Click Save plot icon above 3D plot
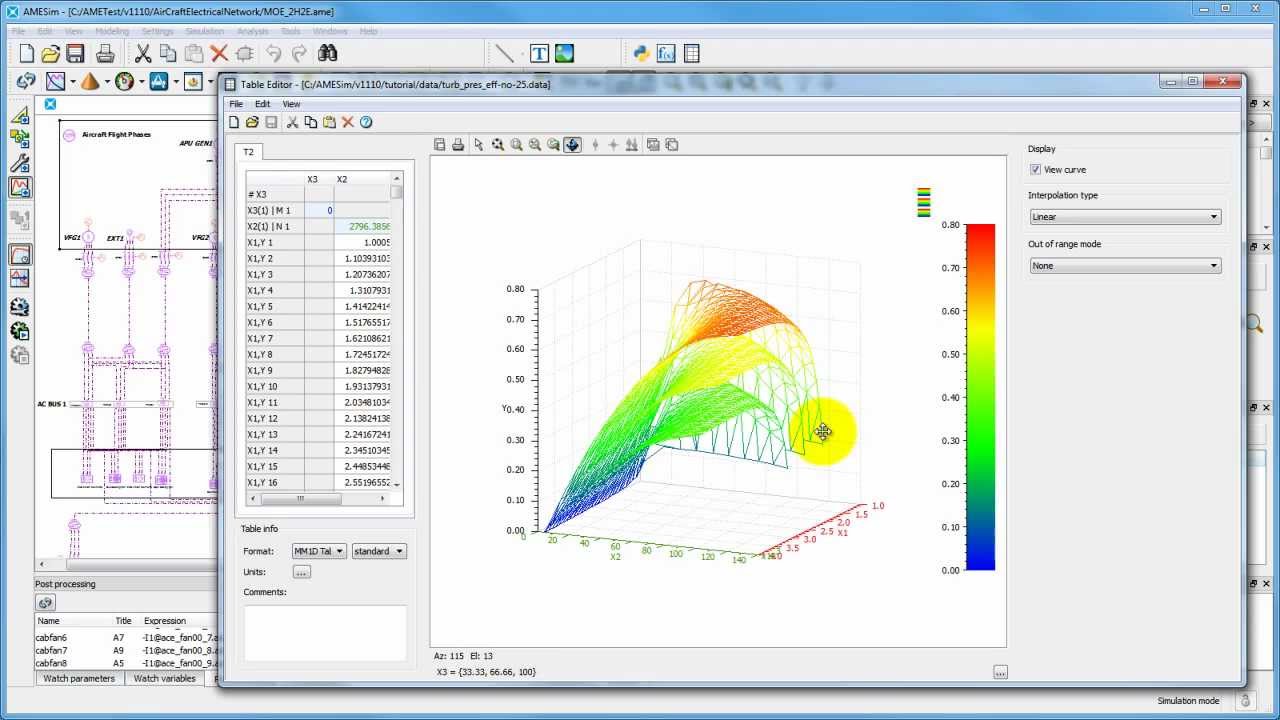The image size is (1280, 720). pyautogui.click(x=440, y=145)
